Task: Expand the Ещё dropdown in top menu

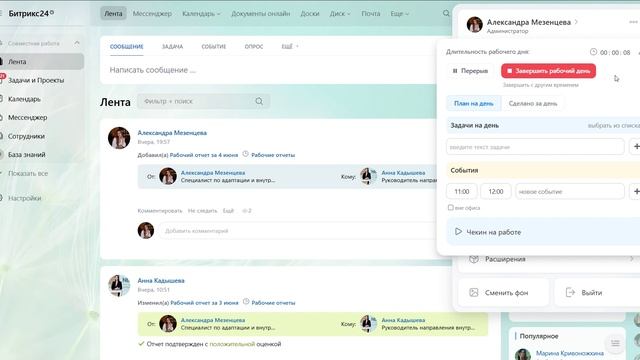Action: click(x=407, y=14)
